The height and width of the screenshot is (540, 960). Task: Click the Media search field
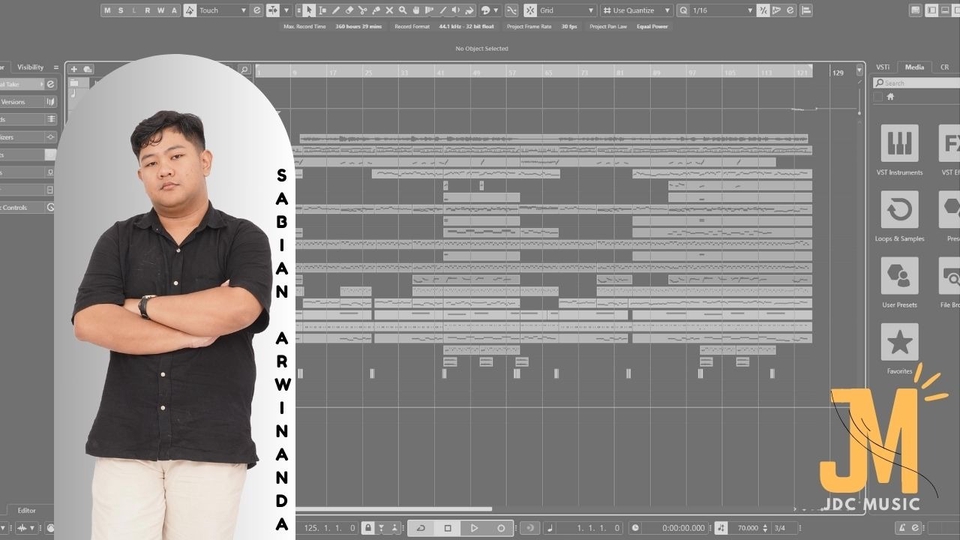click(x=917, y=83)
